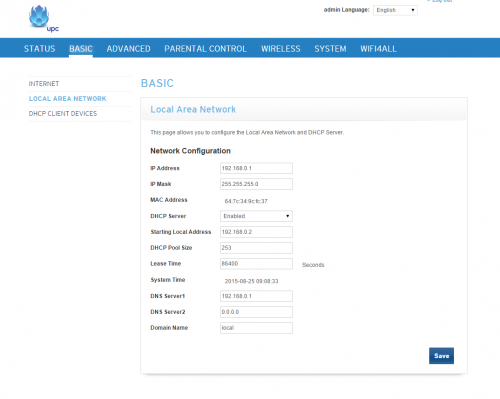500x399 pixels.
Task: Click the Save button
Action: click(x=441, y=356)
